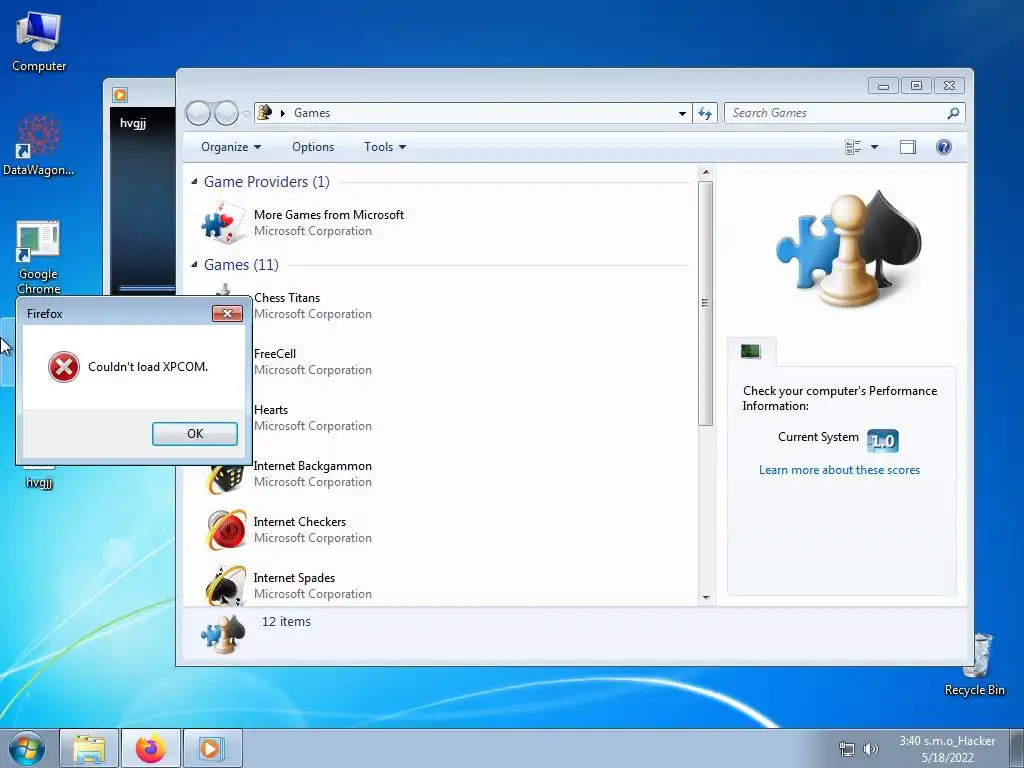Click media player icon in background window
This screenshot has width=1024, height=768.
coord(120,95)
